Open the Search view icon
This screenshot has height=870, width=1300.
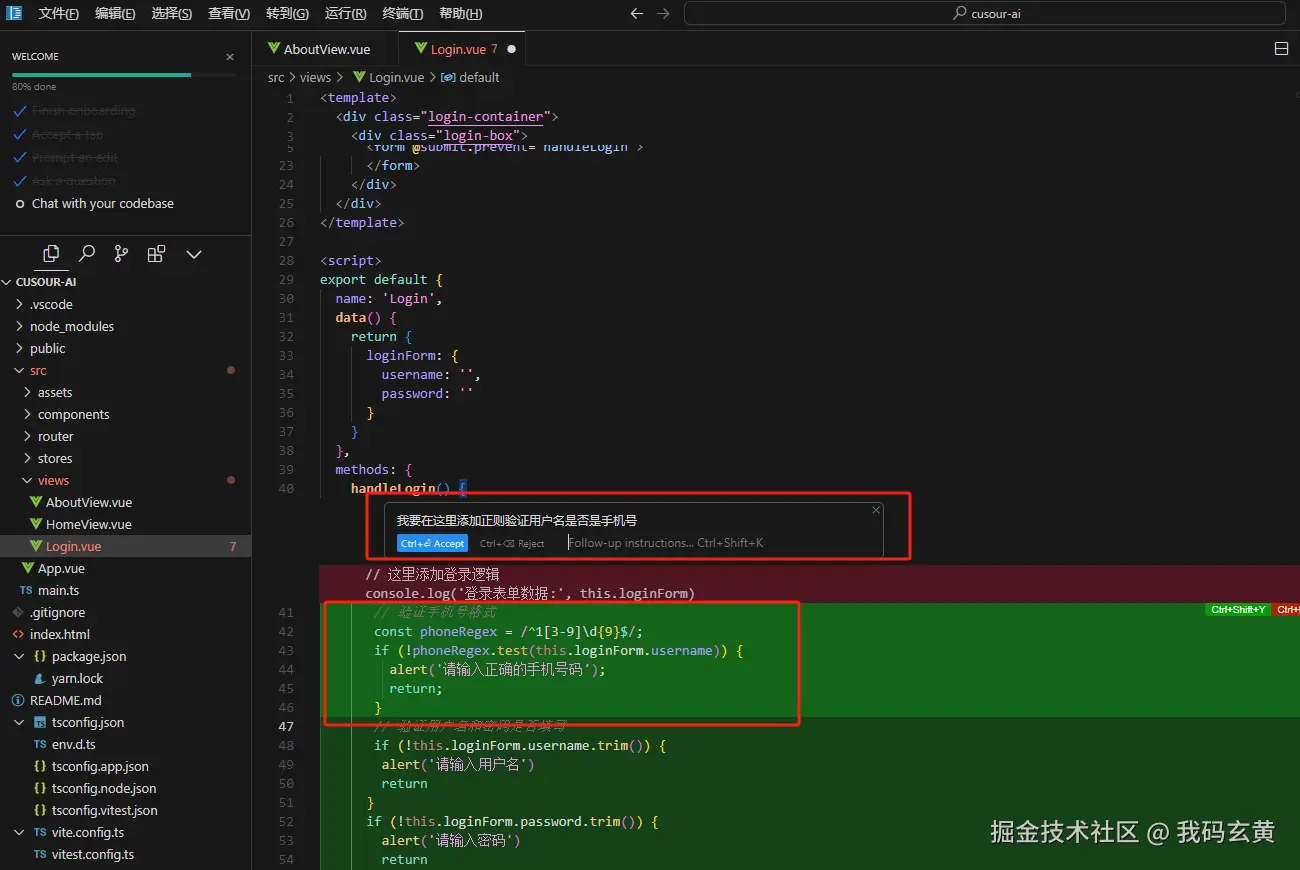(87, 254)
